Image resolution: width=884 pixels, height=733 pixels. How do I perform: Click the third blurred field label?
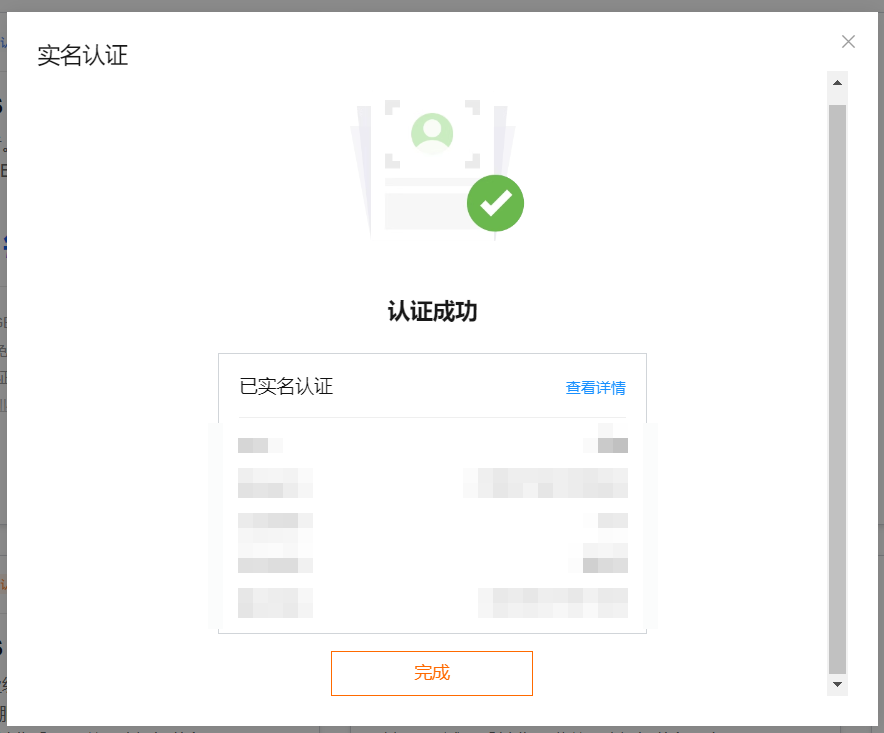coord(275,543)
